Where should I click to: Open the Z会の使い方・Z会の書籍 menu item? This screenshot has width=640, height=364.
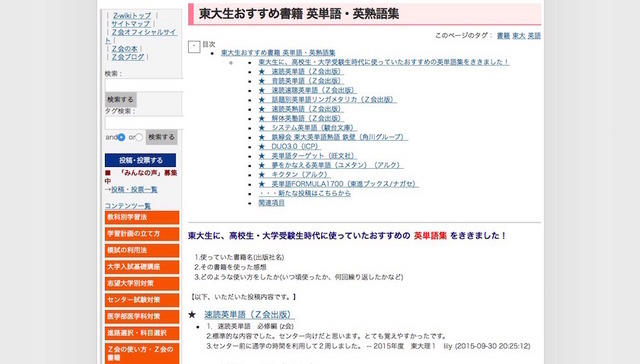(x=142, y=353)
